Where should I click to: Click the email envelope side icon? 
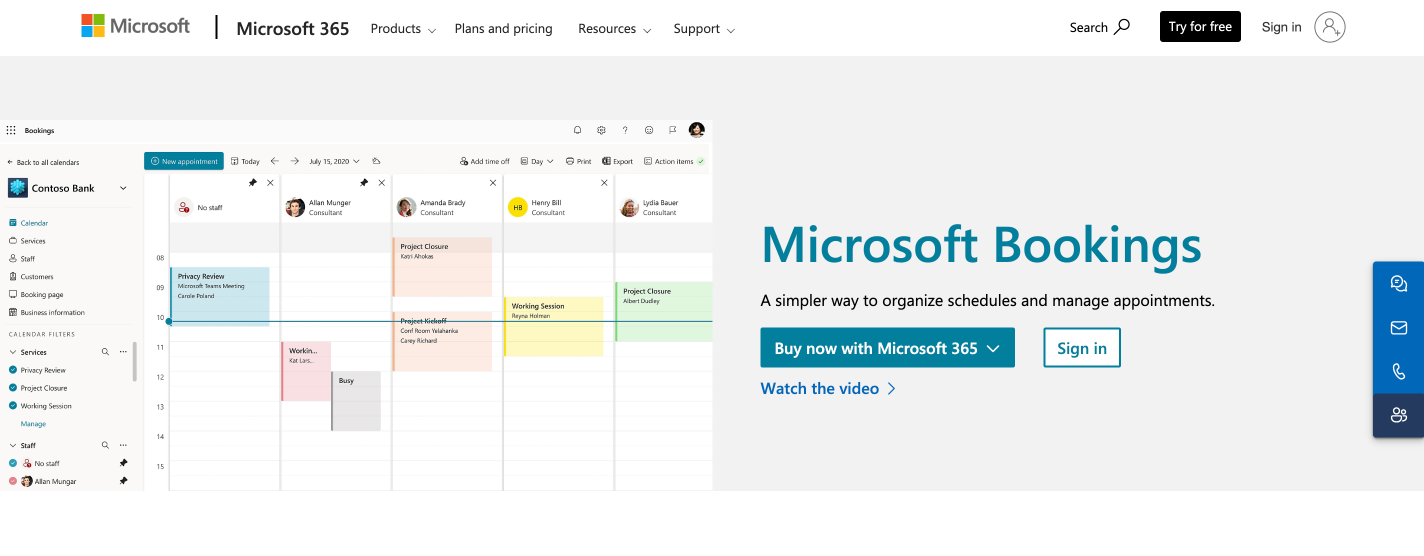[1399, 328]
